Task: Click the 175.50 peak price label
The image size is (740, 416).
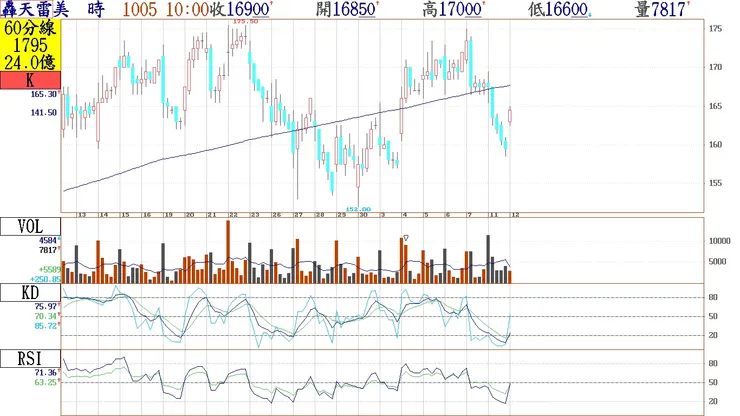Action: tap(245, 22)
